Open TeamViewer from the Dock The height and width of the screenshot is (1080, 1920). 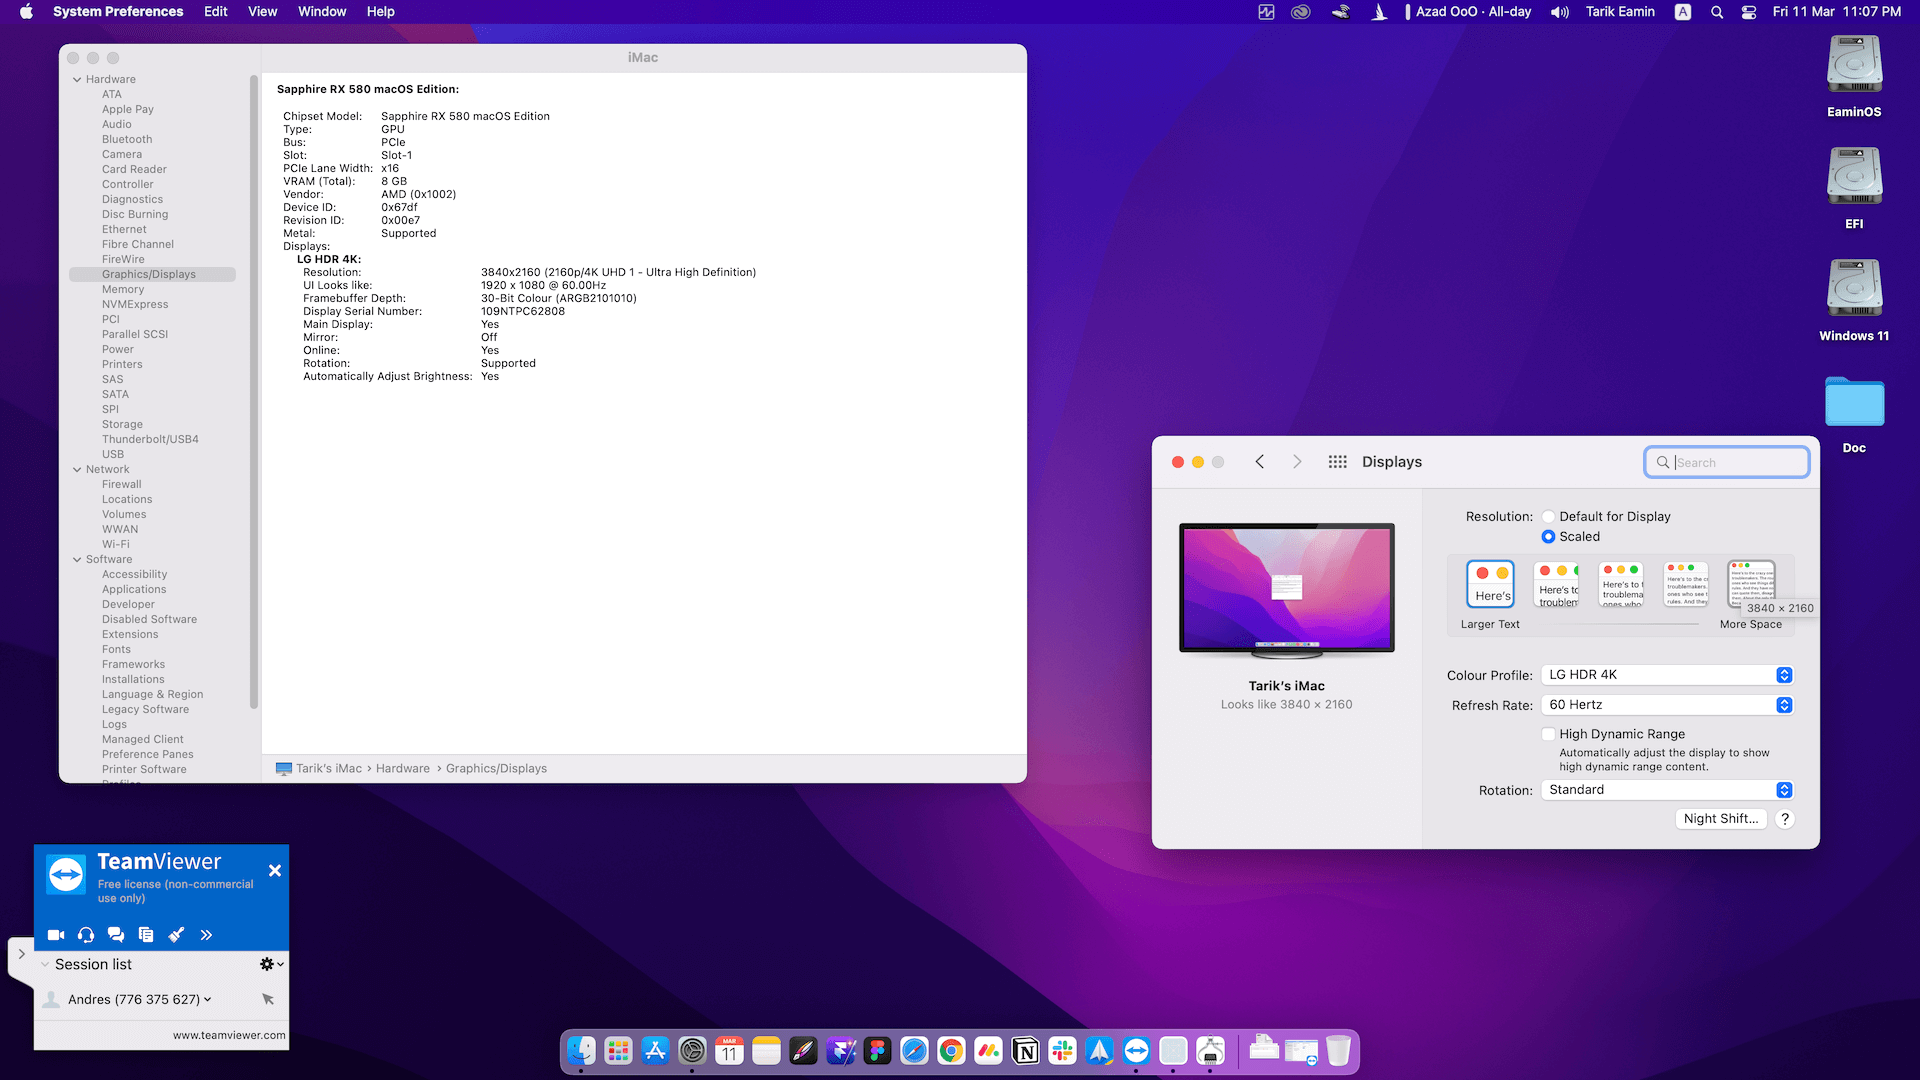tap(1136, 1051)
